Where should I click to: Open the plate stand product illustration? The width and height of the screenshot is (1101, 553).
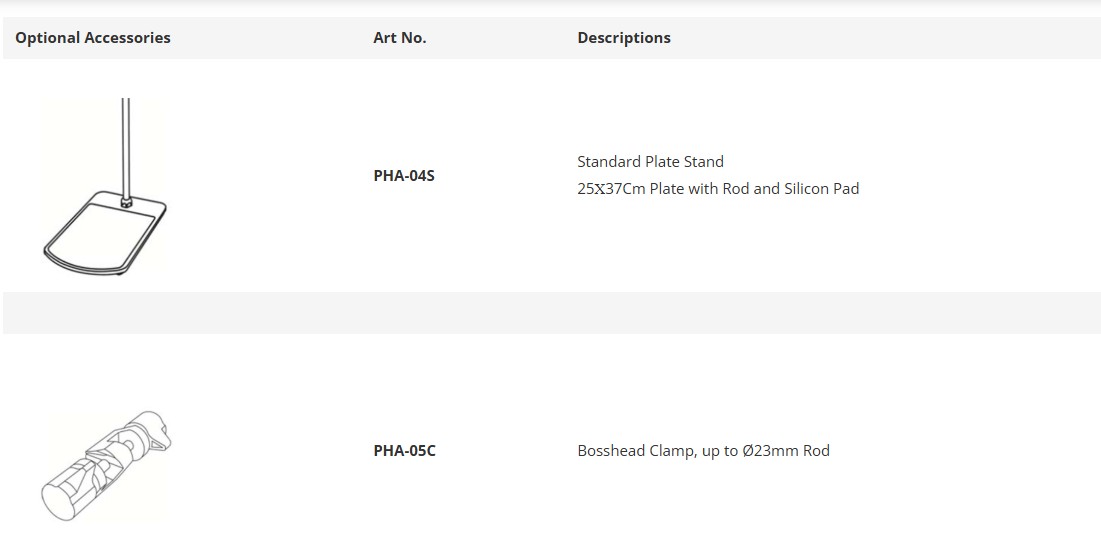[105, 186]
